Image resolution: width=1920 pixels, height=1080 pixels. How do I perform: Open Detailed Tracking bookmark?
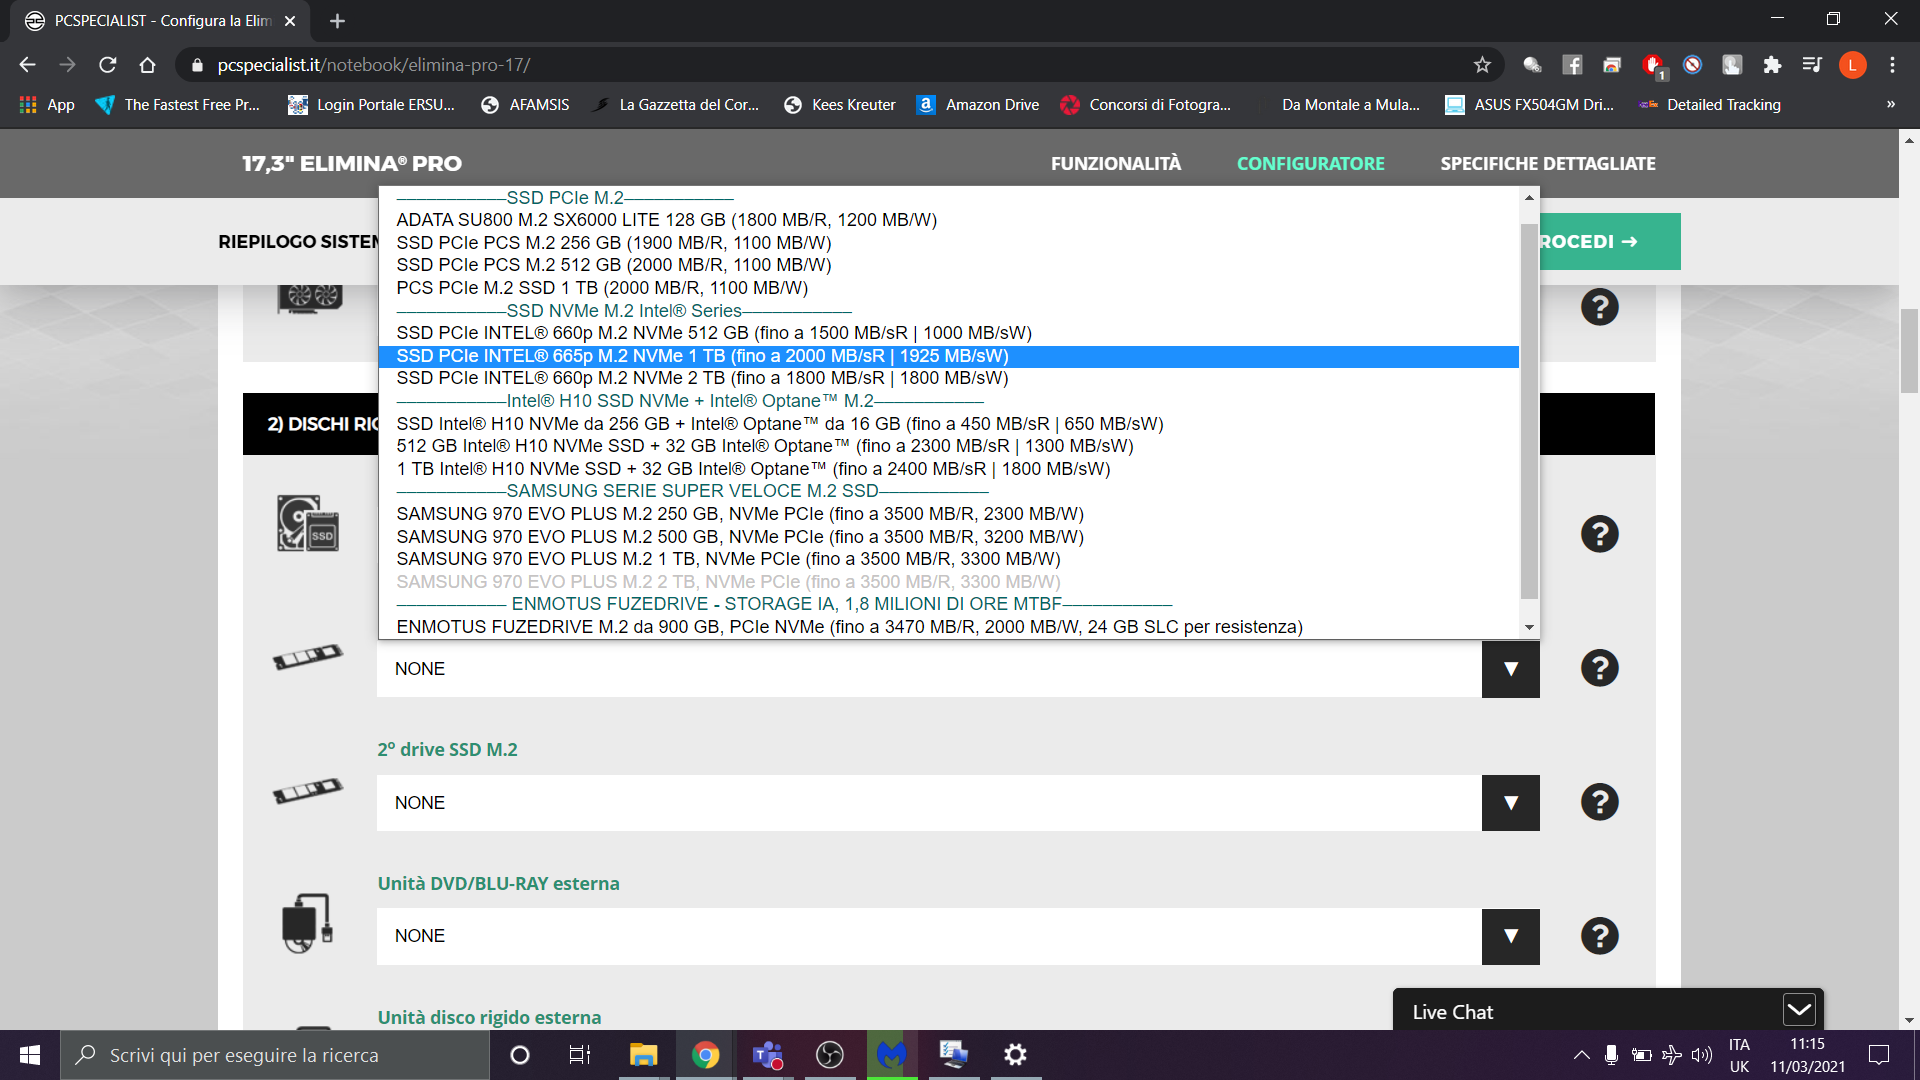click(1710, 105)
